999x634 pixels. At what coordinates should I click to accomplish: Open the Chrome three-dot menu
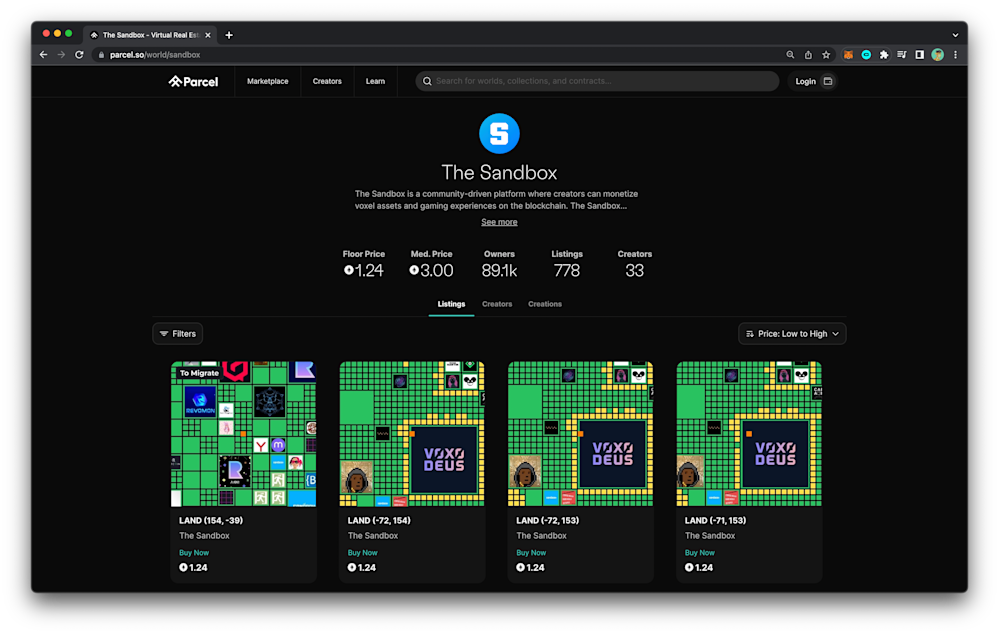955,55
